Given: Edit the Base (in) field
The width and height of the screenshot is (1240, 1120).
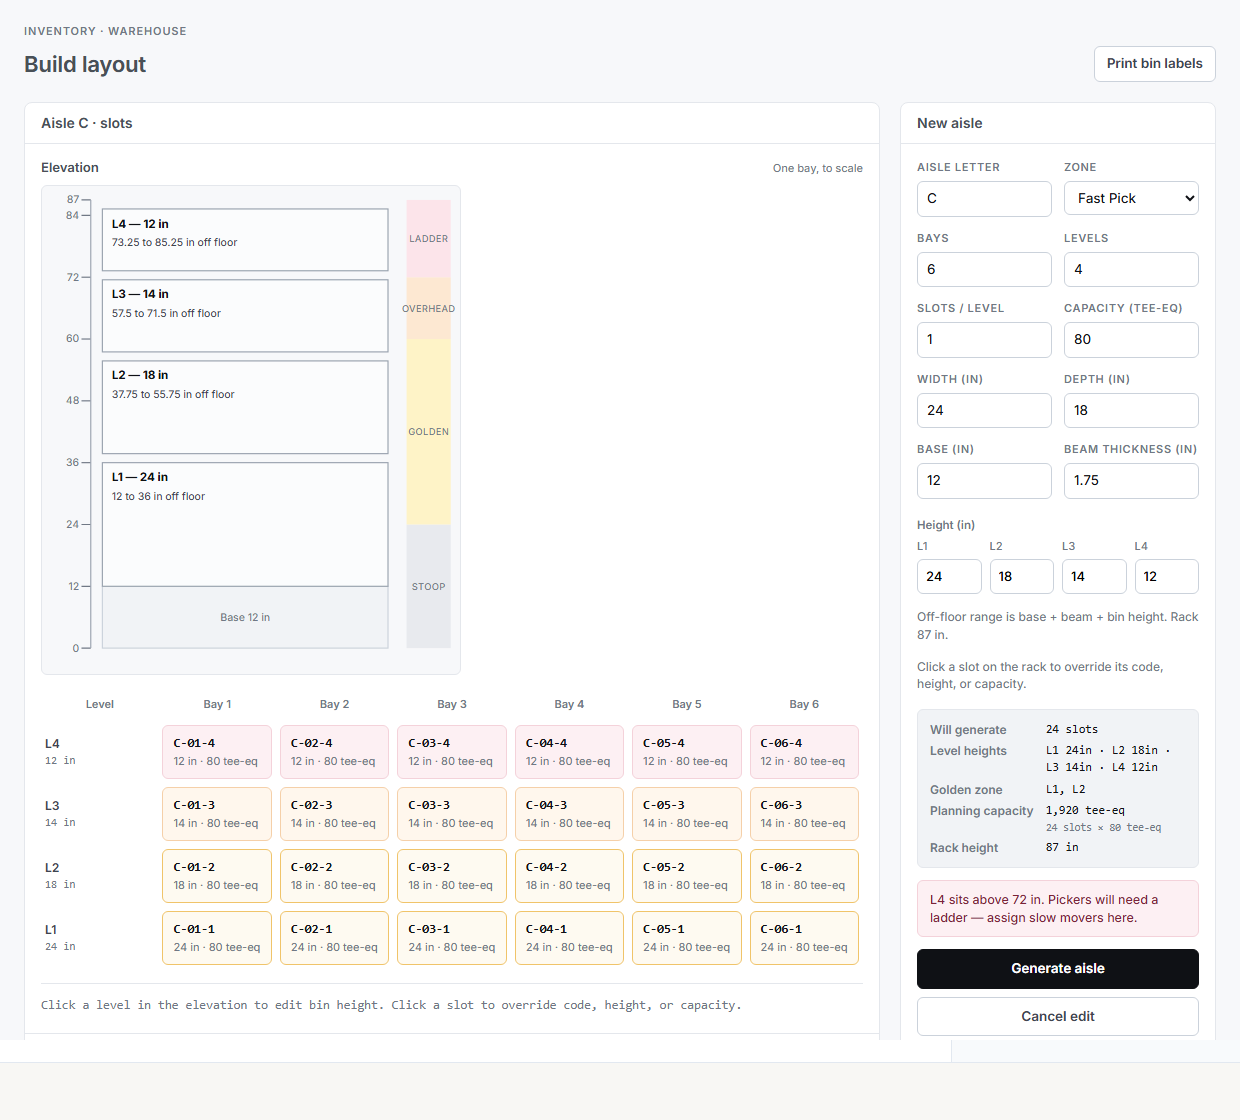Looking at the screenshot, I should pos(984,480).
